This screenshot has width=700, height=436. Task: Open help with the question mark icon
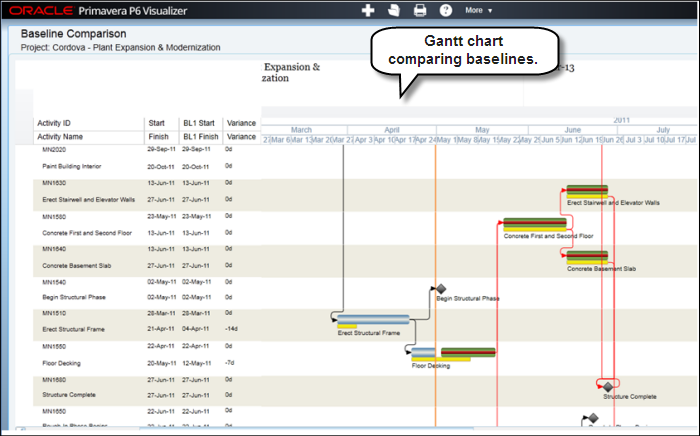pyautogui.click(x=446, y=10)
